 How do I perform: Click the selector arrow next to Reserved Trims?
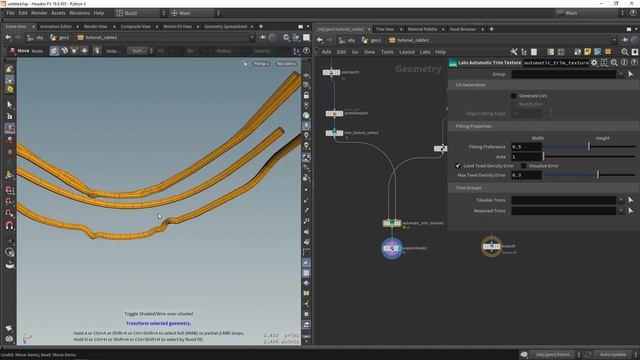(x=631, y=211)
